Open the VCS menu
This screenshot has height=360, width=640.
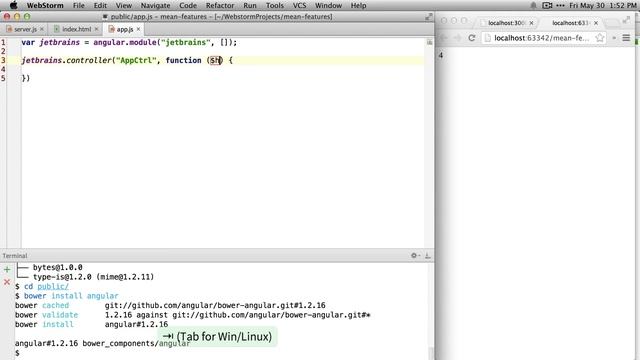(x=299, y=6)
